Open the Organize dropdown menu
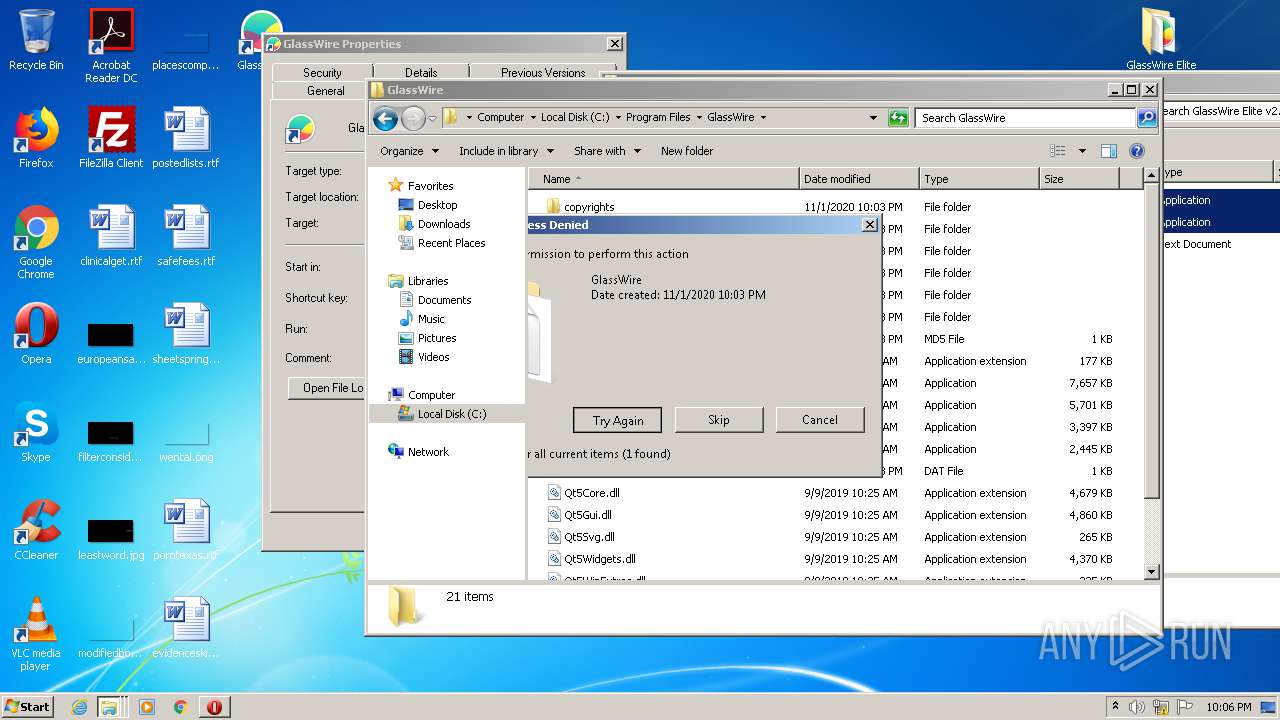Viewport: 1280px width, 720px height. point(409,151)
